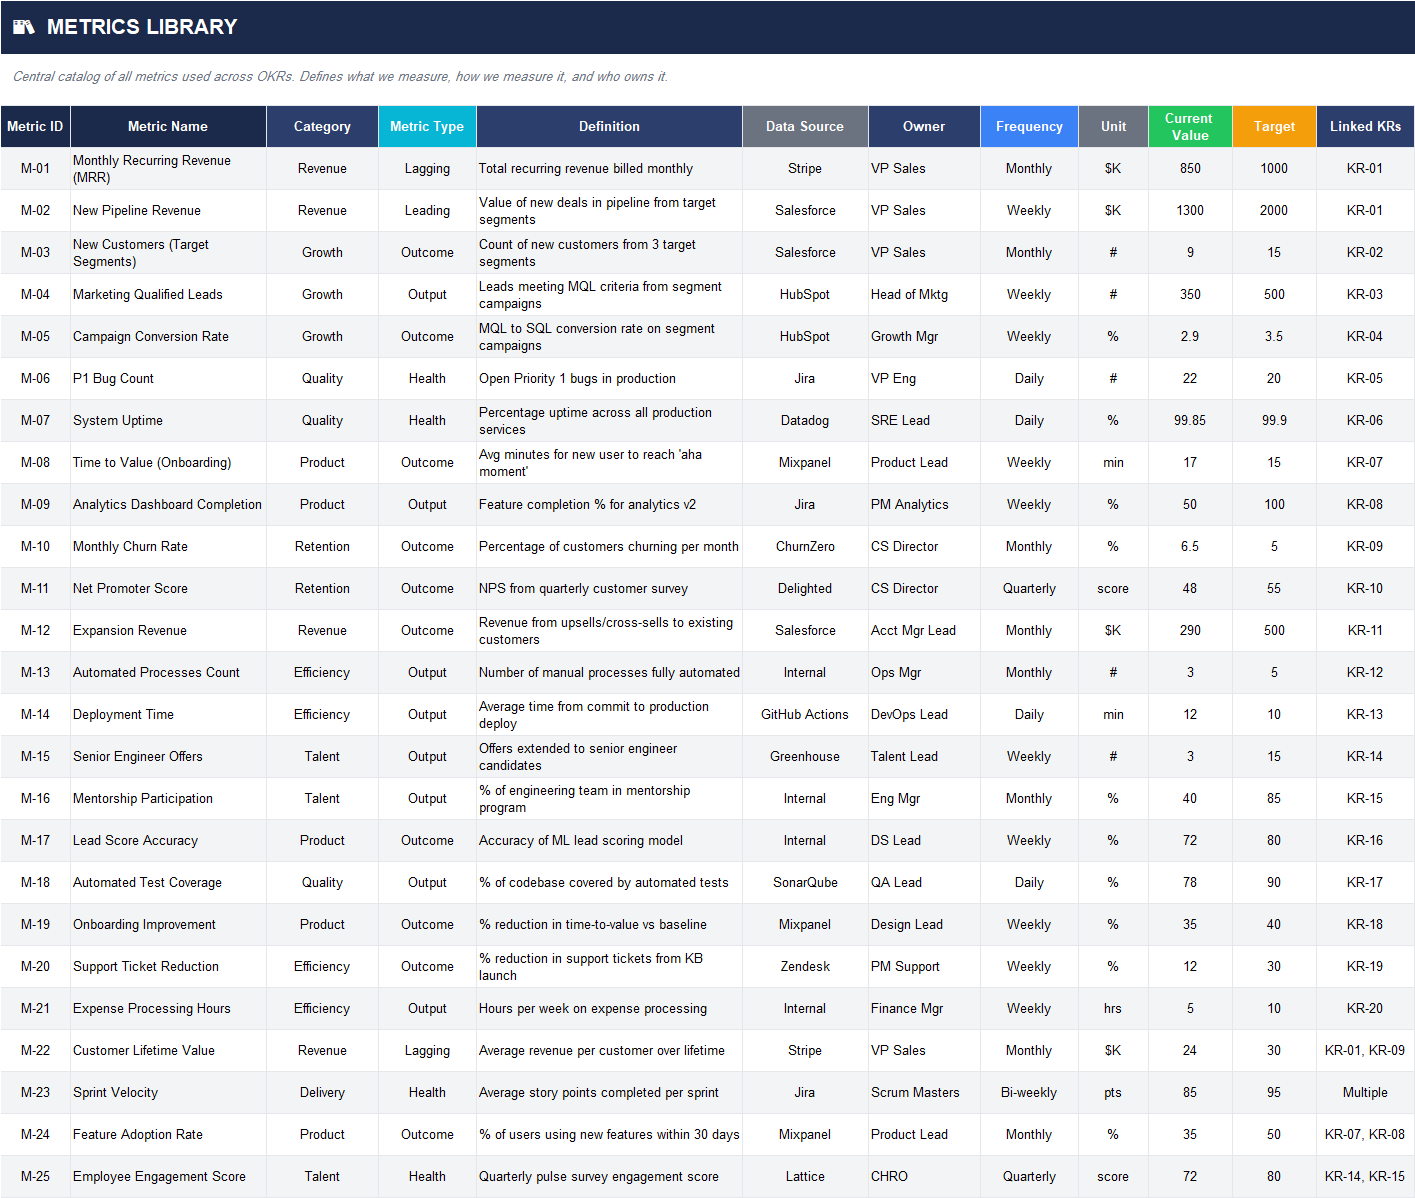The height and width of the screenshot is (1198, 1415).
Task: Click the Bi-weekly frequency cell
Action: click(1029, 1092)
